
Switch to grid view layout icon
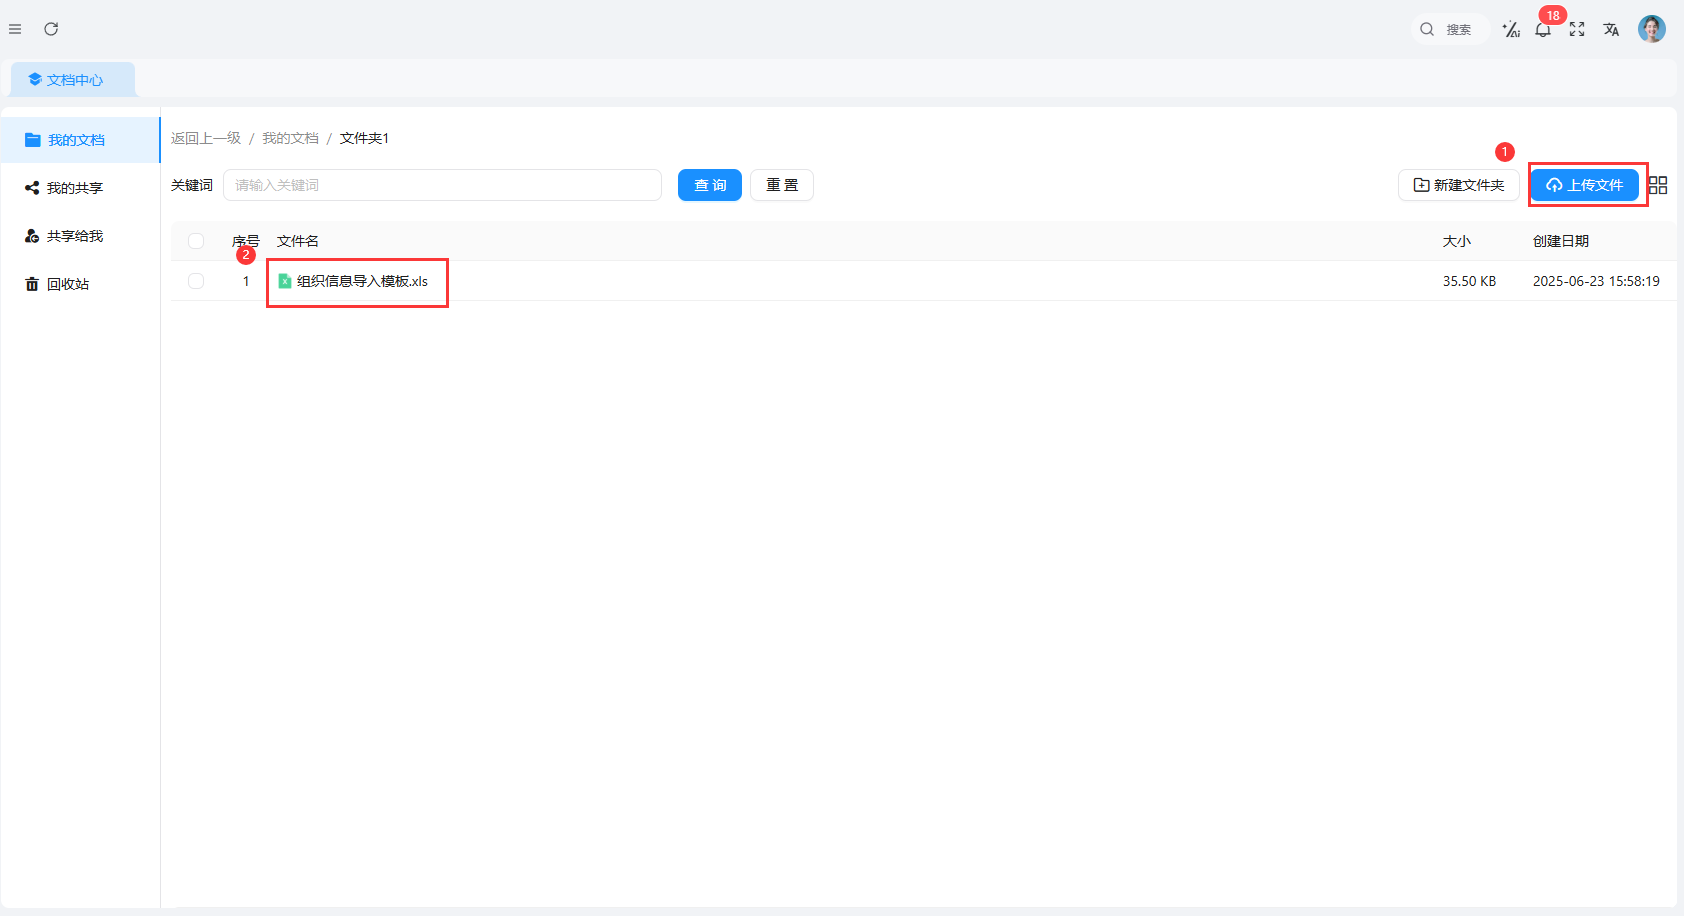[x=1658, y=185]
